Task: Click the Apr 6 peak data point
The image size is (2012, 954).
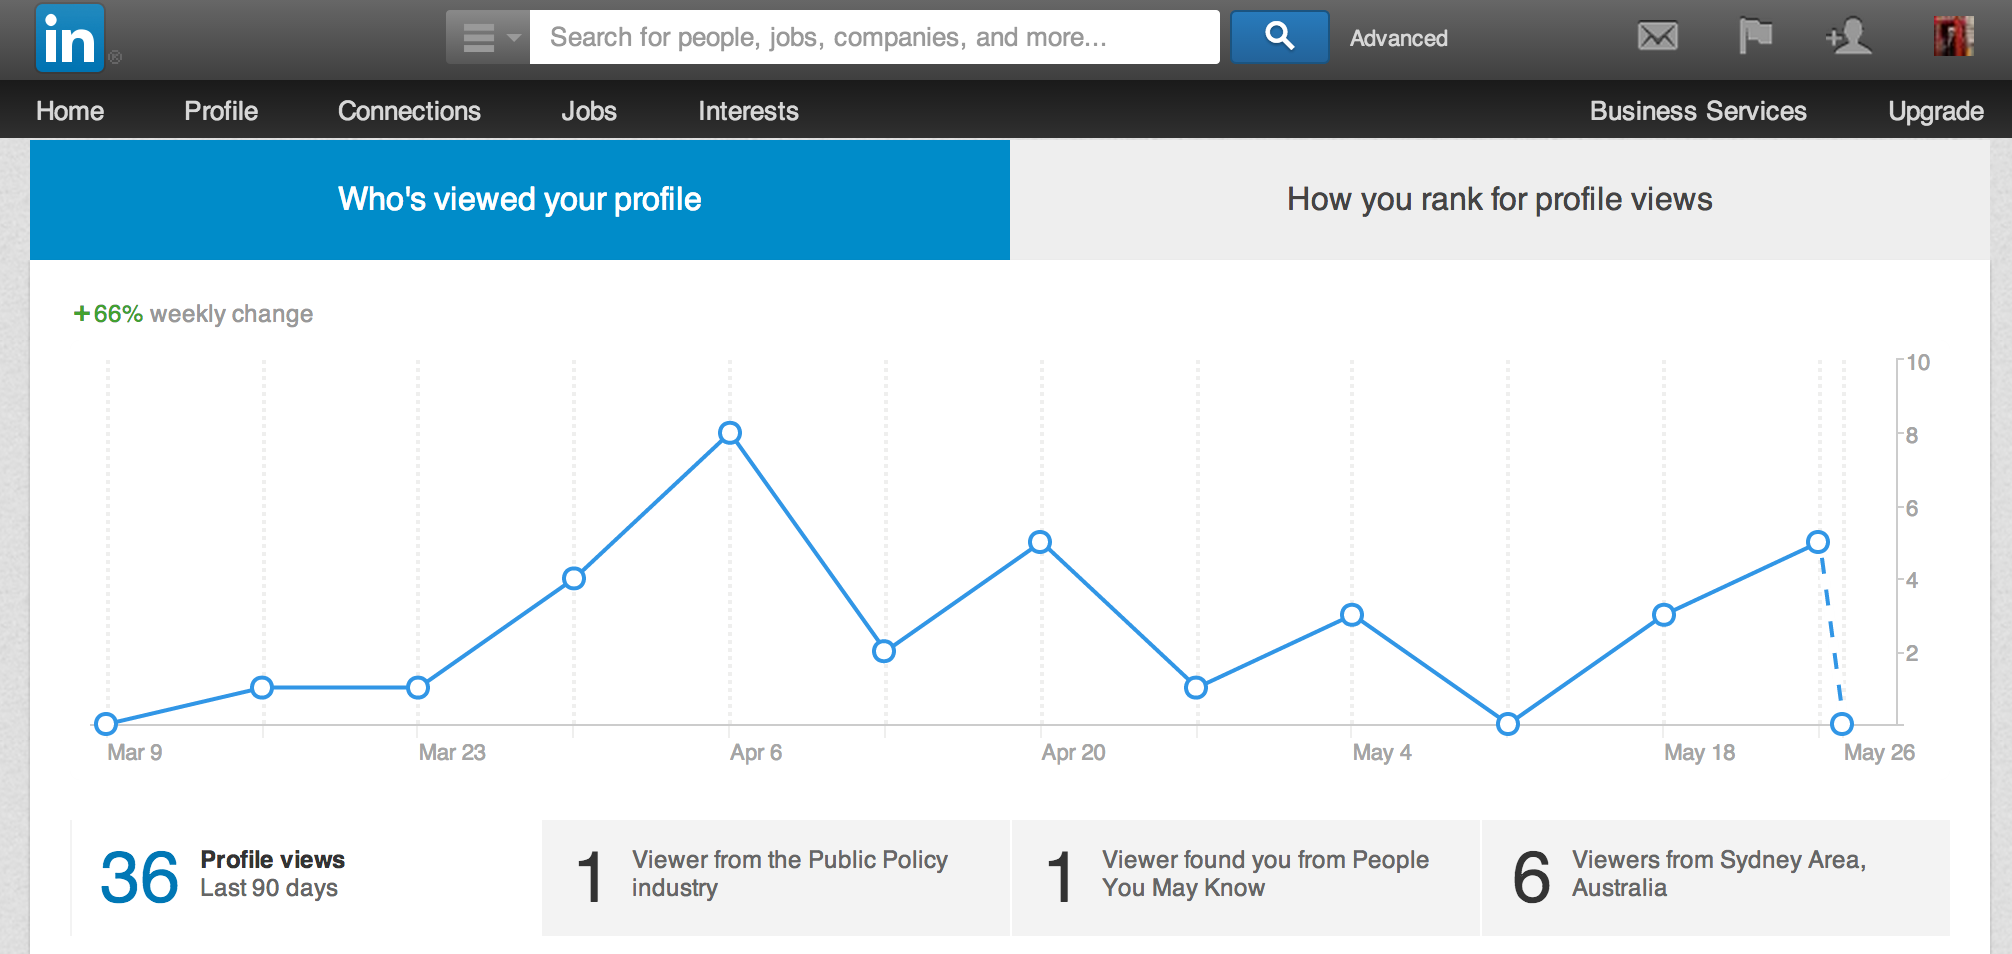Action: coord(730,433)
